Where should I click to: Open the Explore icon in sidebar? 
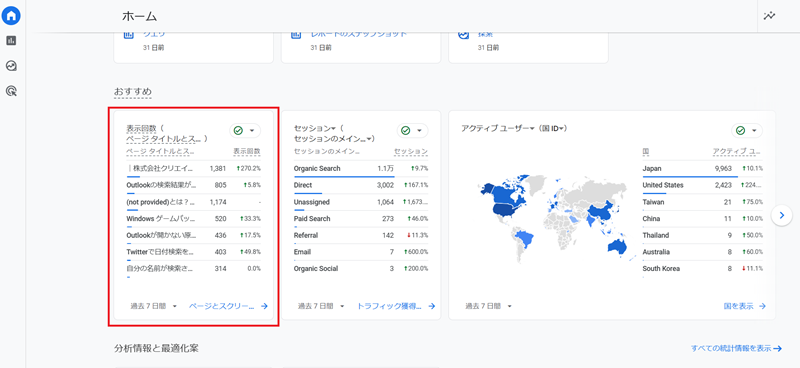tap(11, 66)
